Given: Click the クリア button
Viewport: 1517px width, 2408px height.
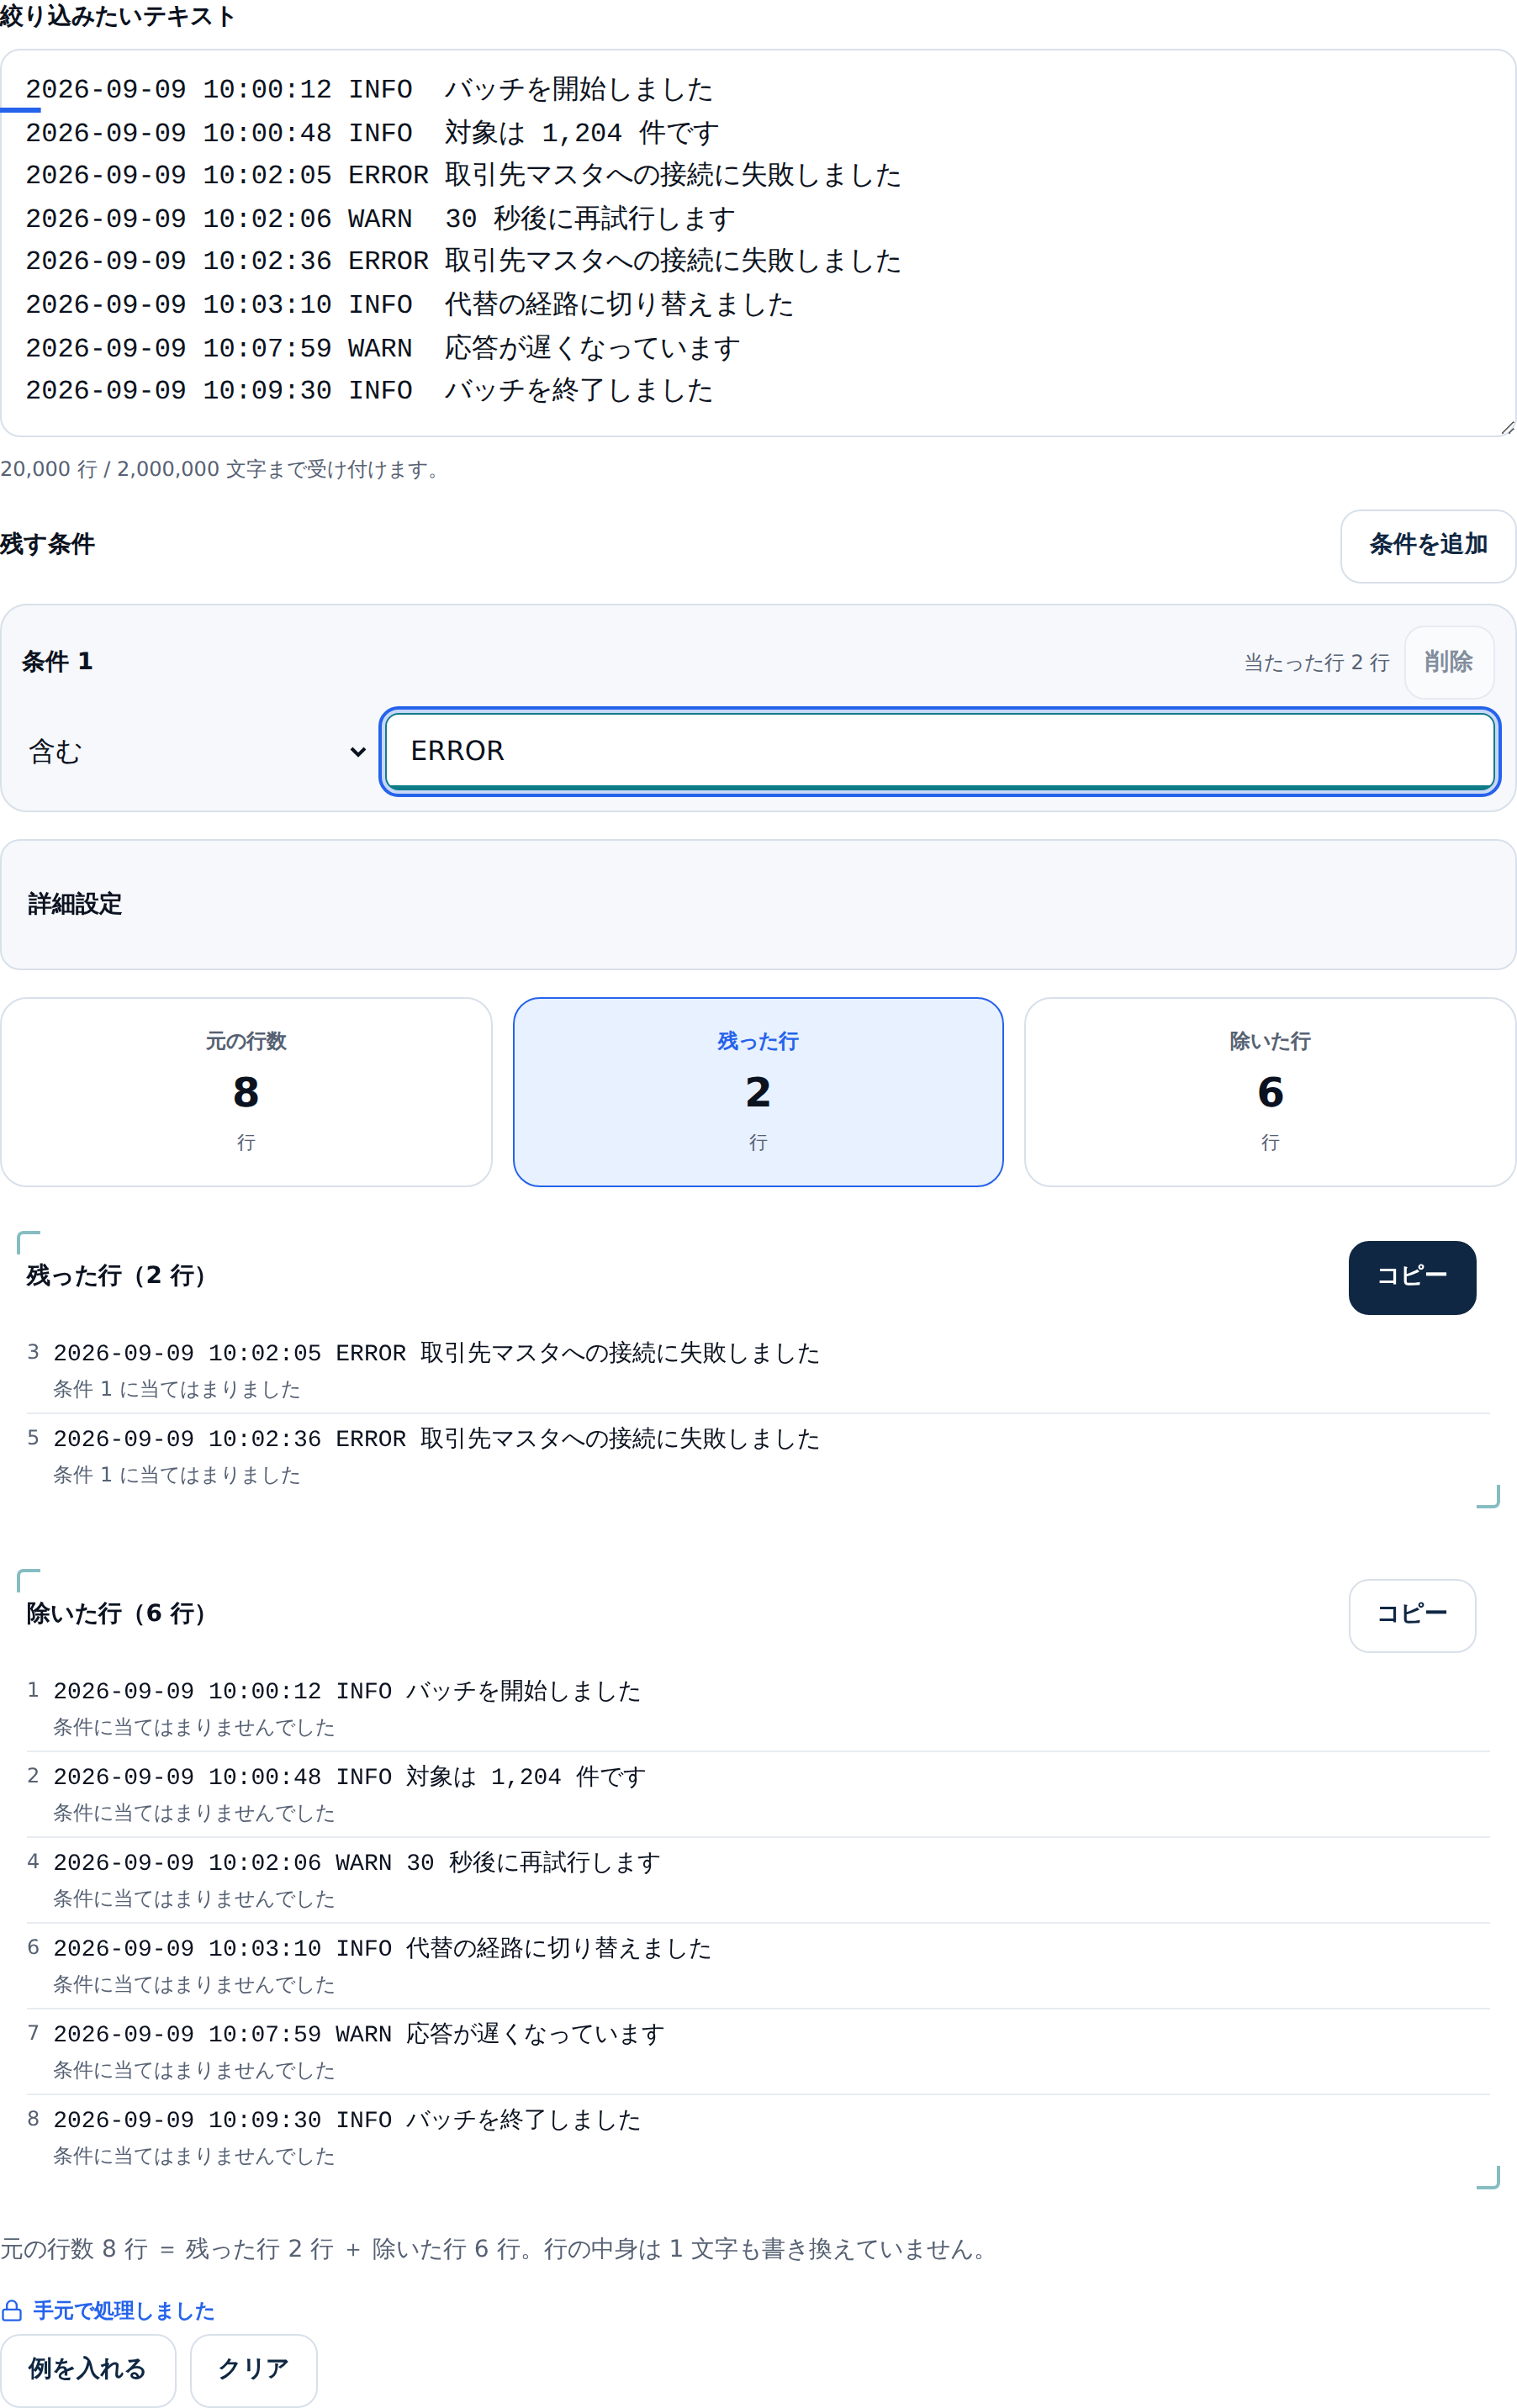Looking at the screenshot, I should point(253,2369).
